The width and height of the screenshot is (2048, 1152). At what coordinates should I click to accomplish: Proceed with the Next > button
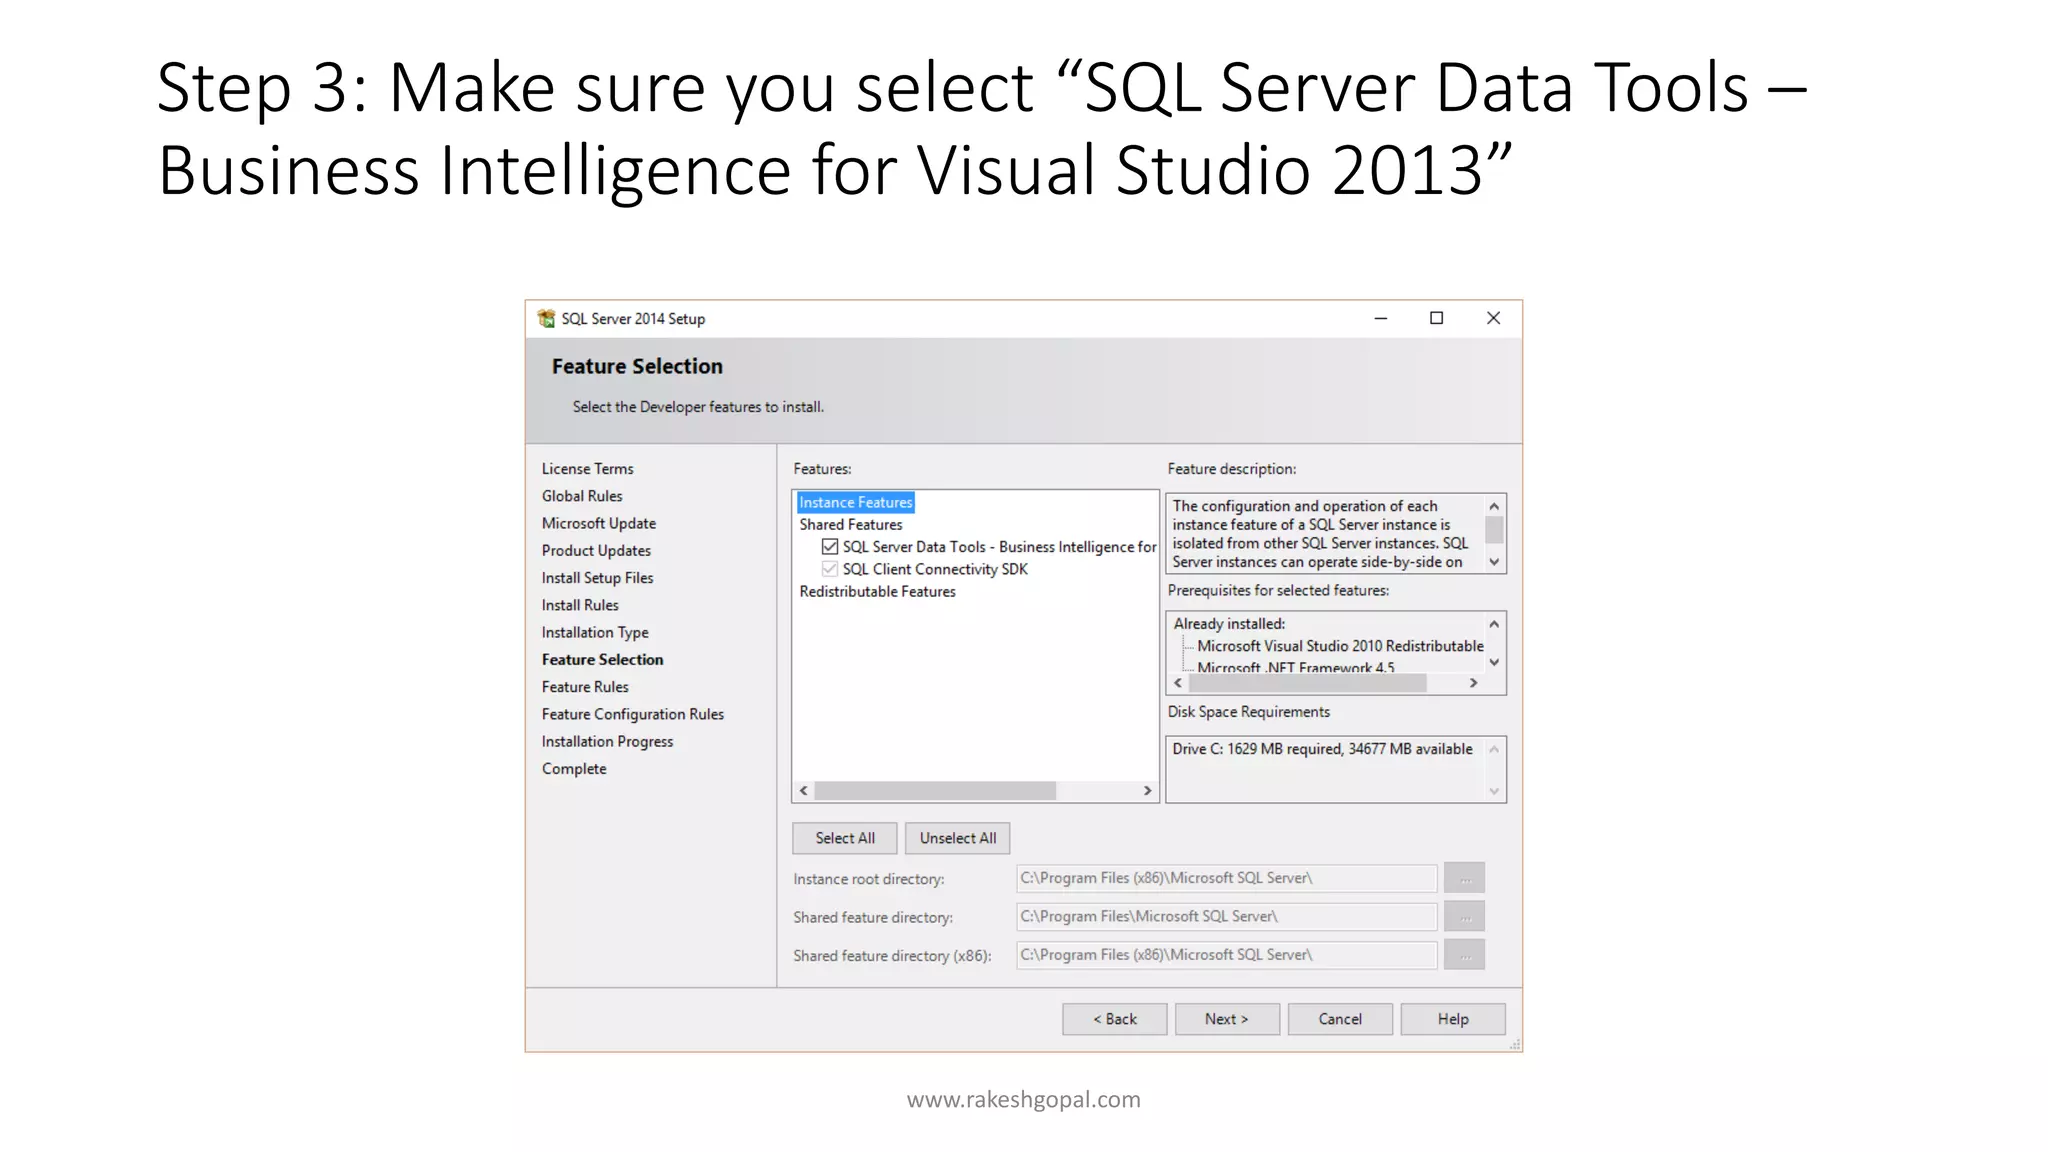1227,1019
